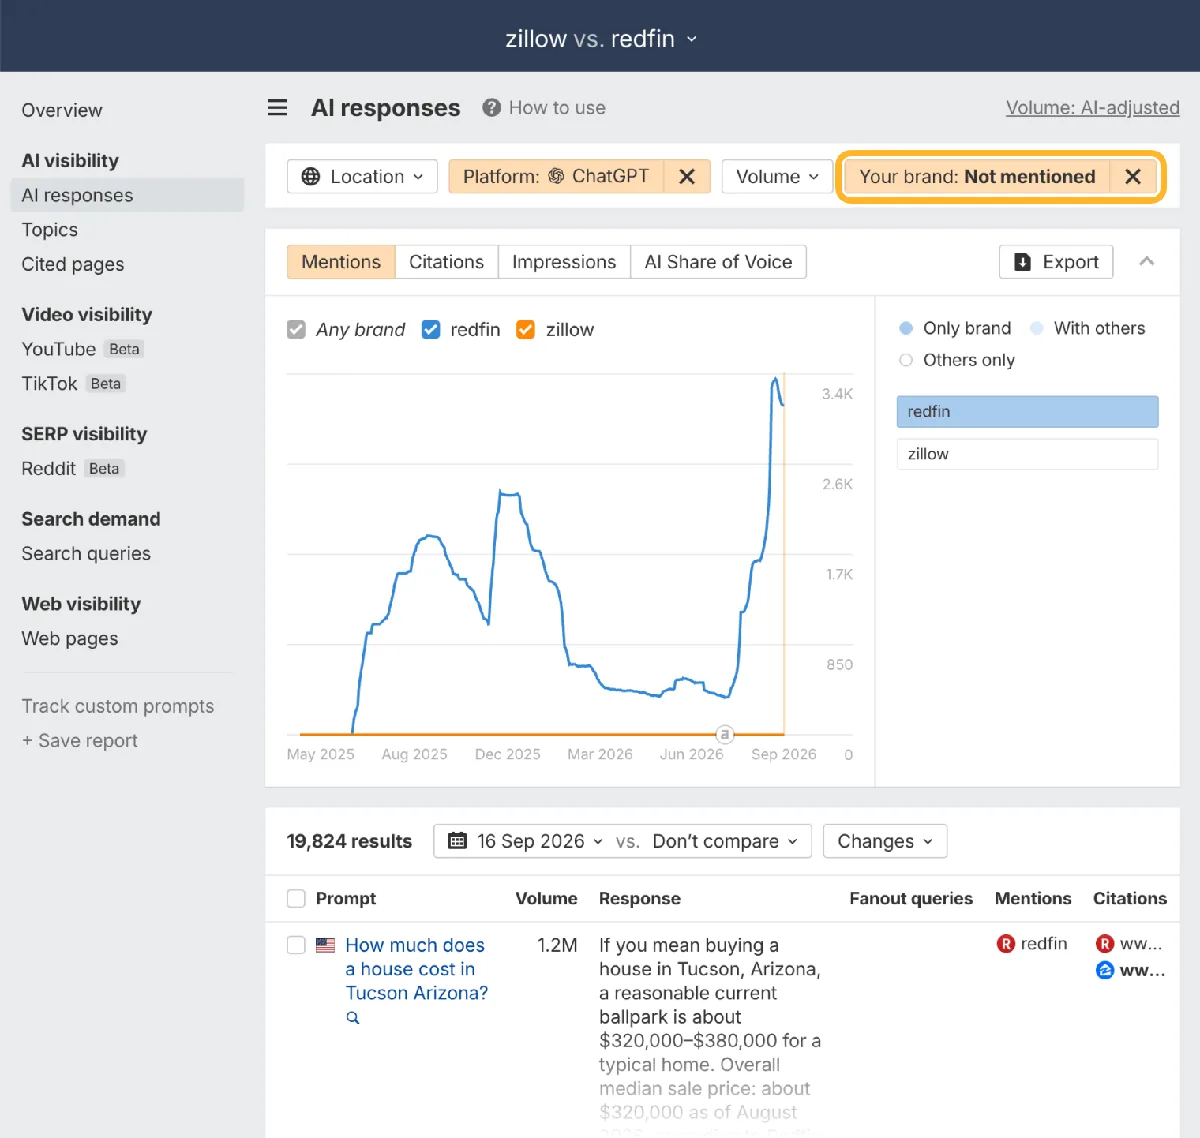1200x1138 pixels.
Task: Click the ChatGPT logo in Platform filter
Action: (556, 176)
